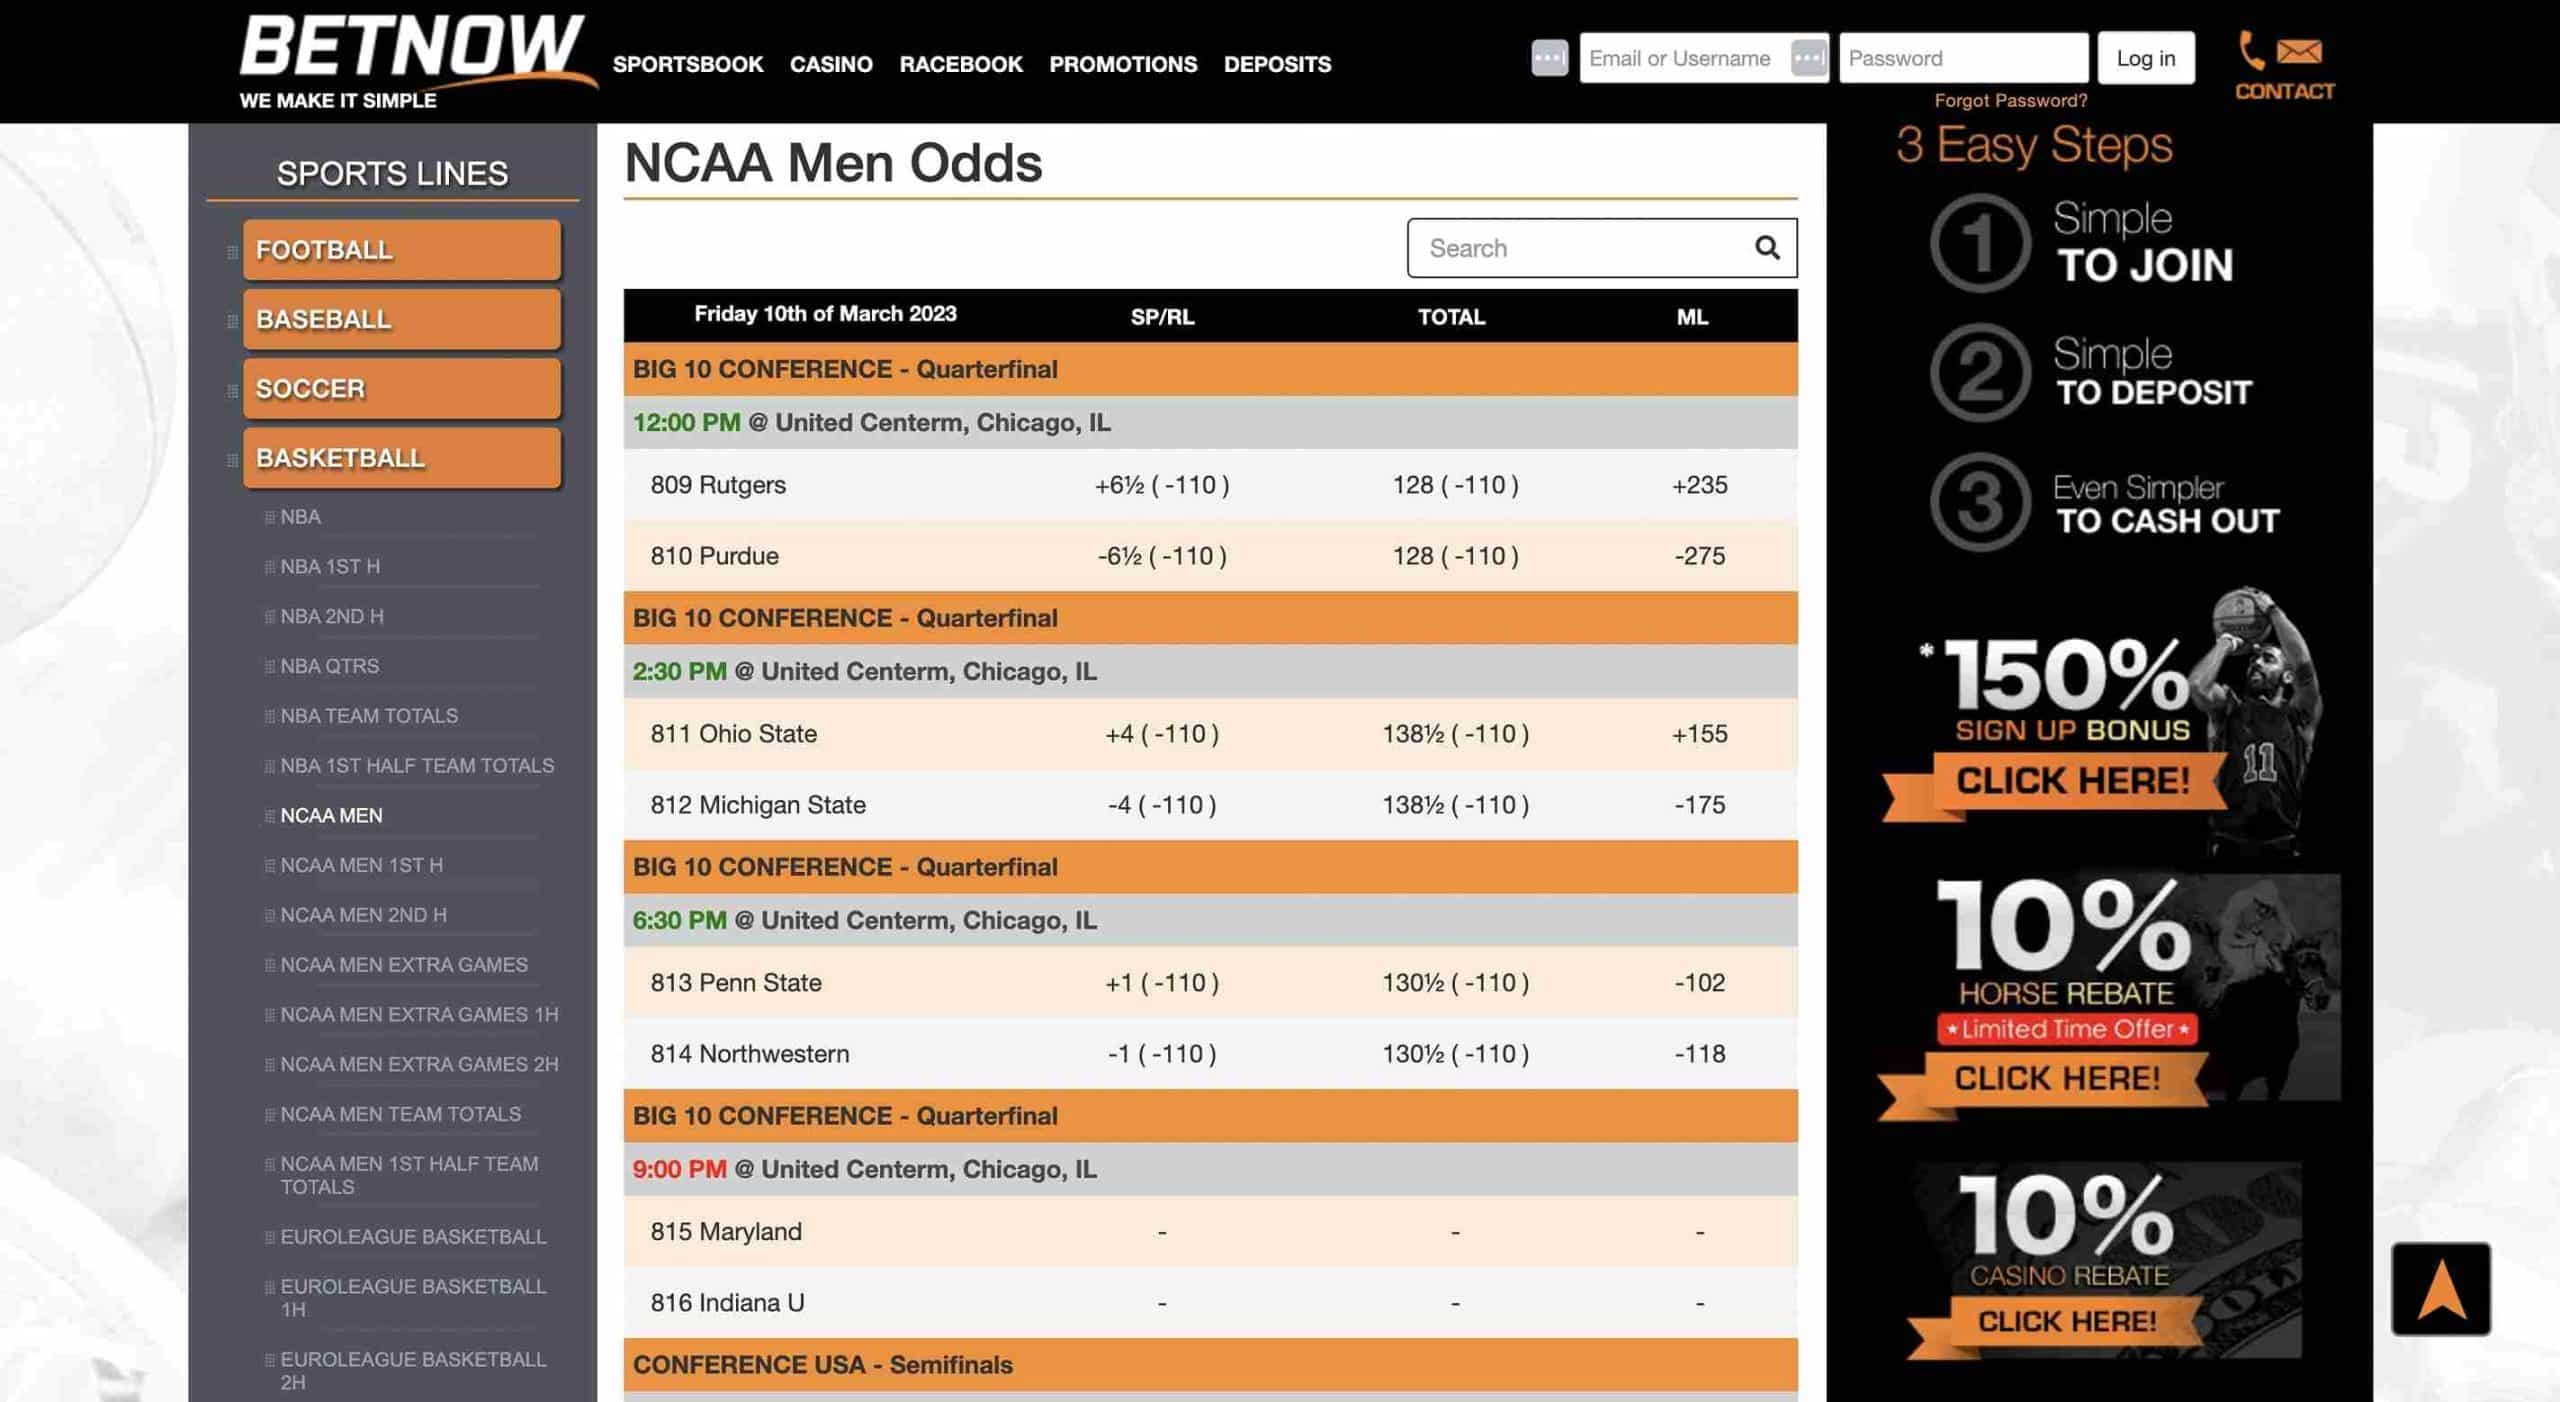Open NCAA MEN 1ST H lines
This screenshot has height=1402, width=2560.
click(x=361, y=865)
